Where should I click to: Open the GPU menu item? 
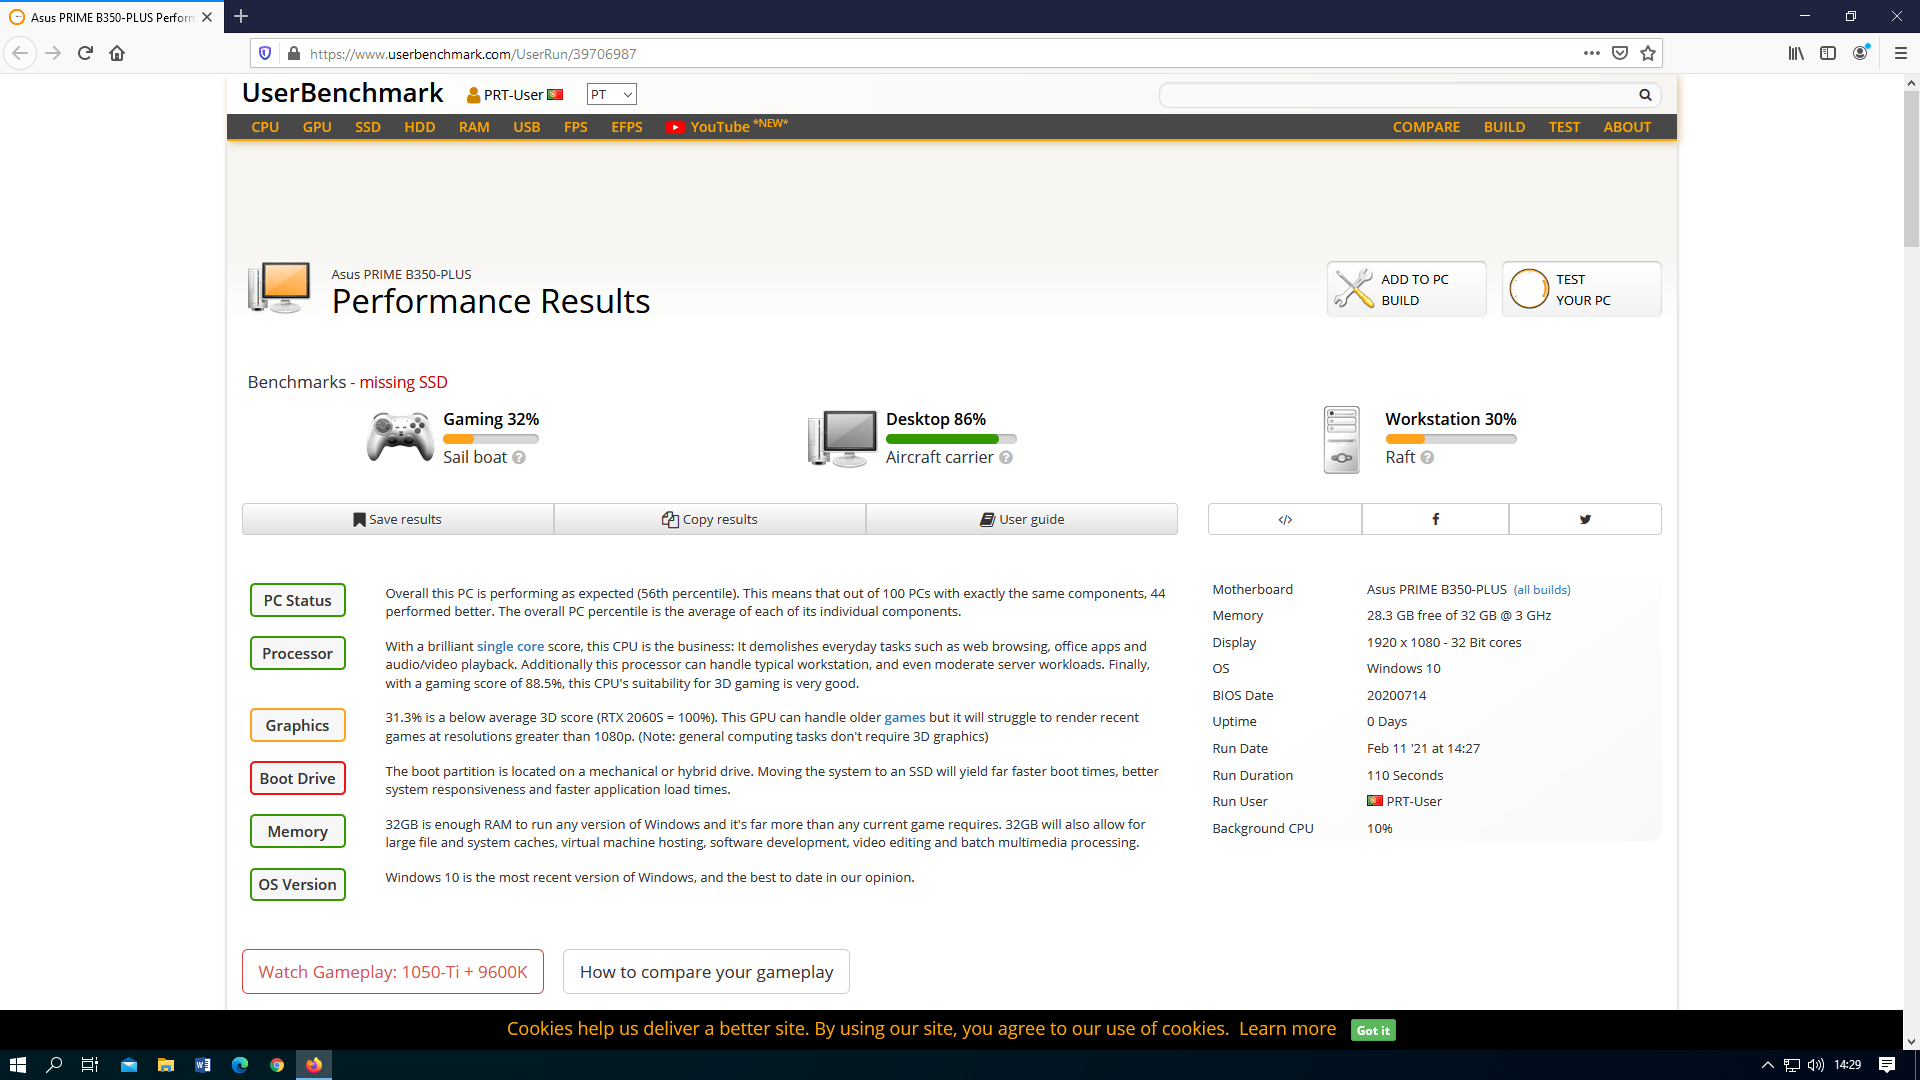(x=317, y=127)
